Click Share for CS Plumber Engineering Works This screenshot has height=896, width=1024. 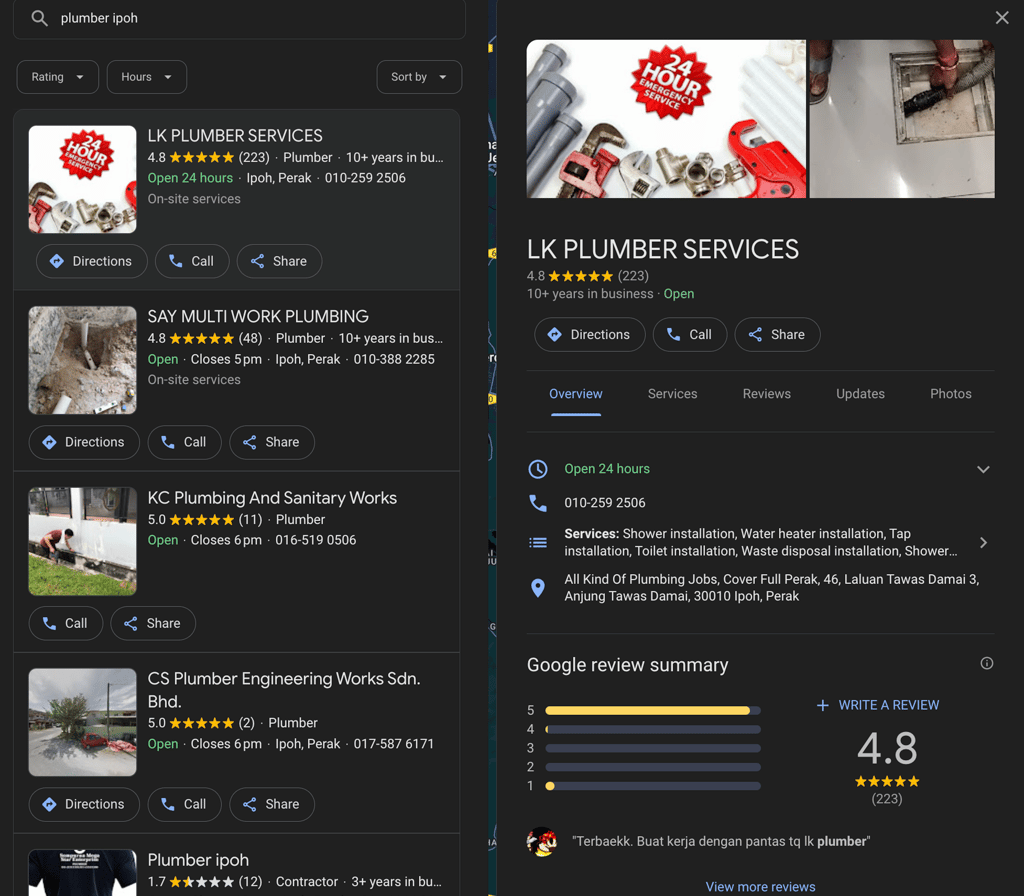point(272,804)
